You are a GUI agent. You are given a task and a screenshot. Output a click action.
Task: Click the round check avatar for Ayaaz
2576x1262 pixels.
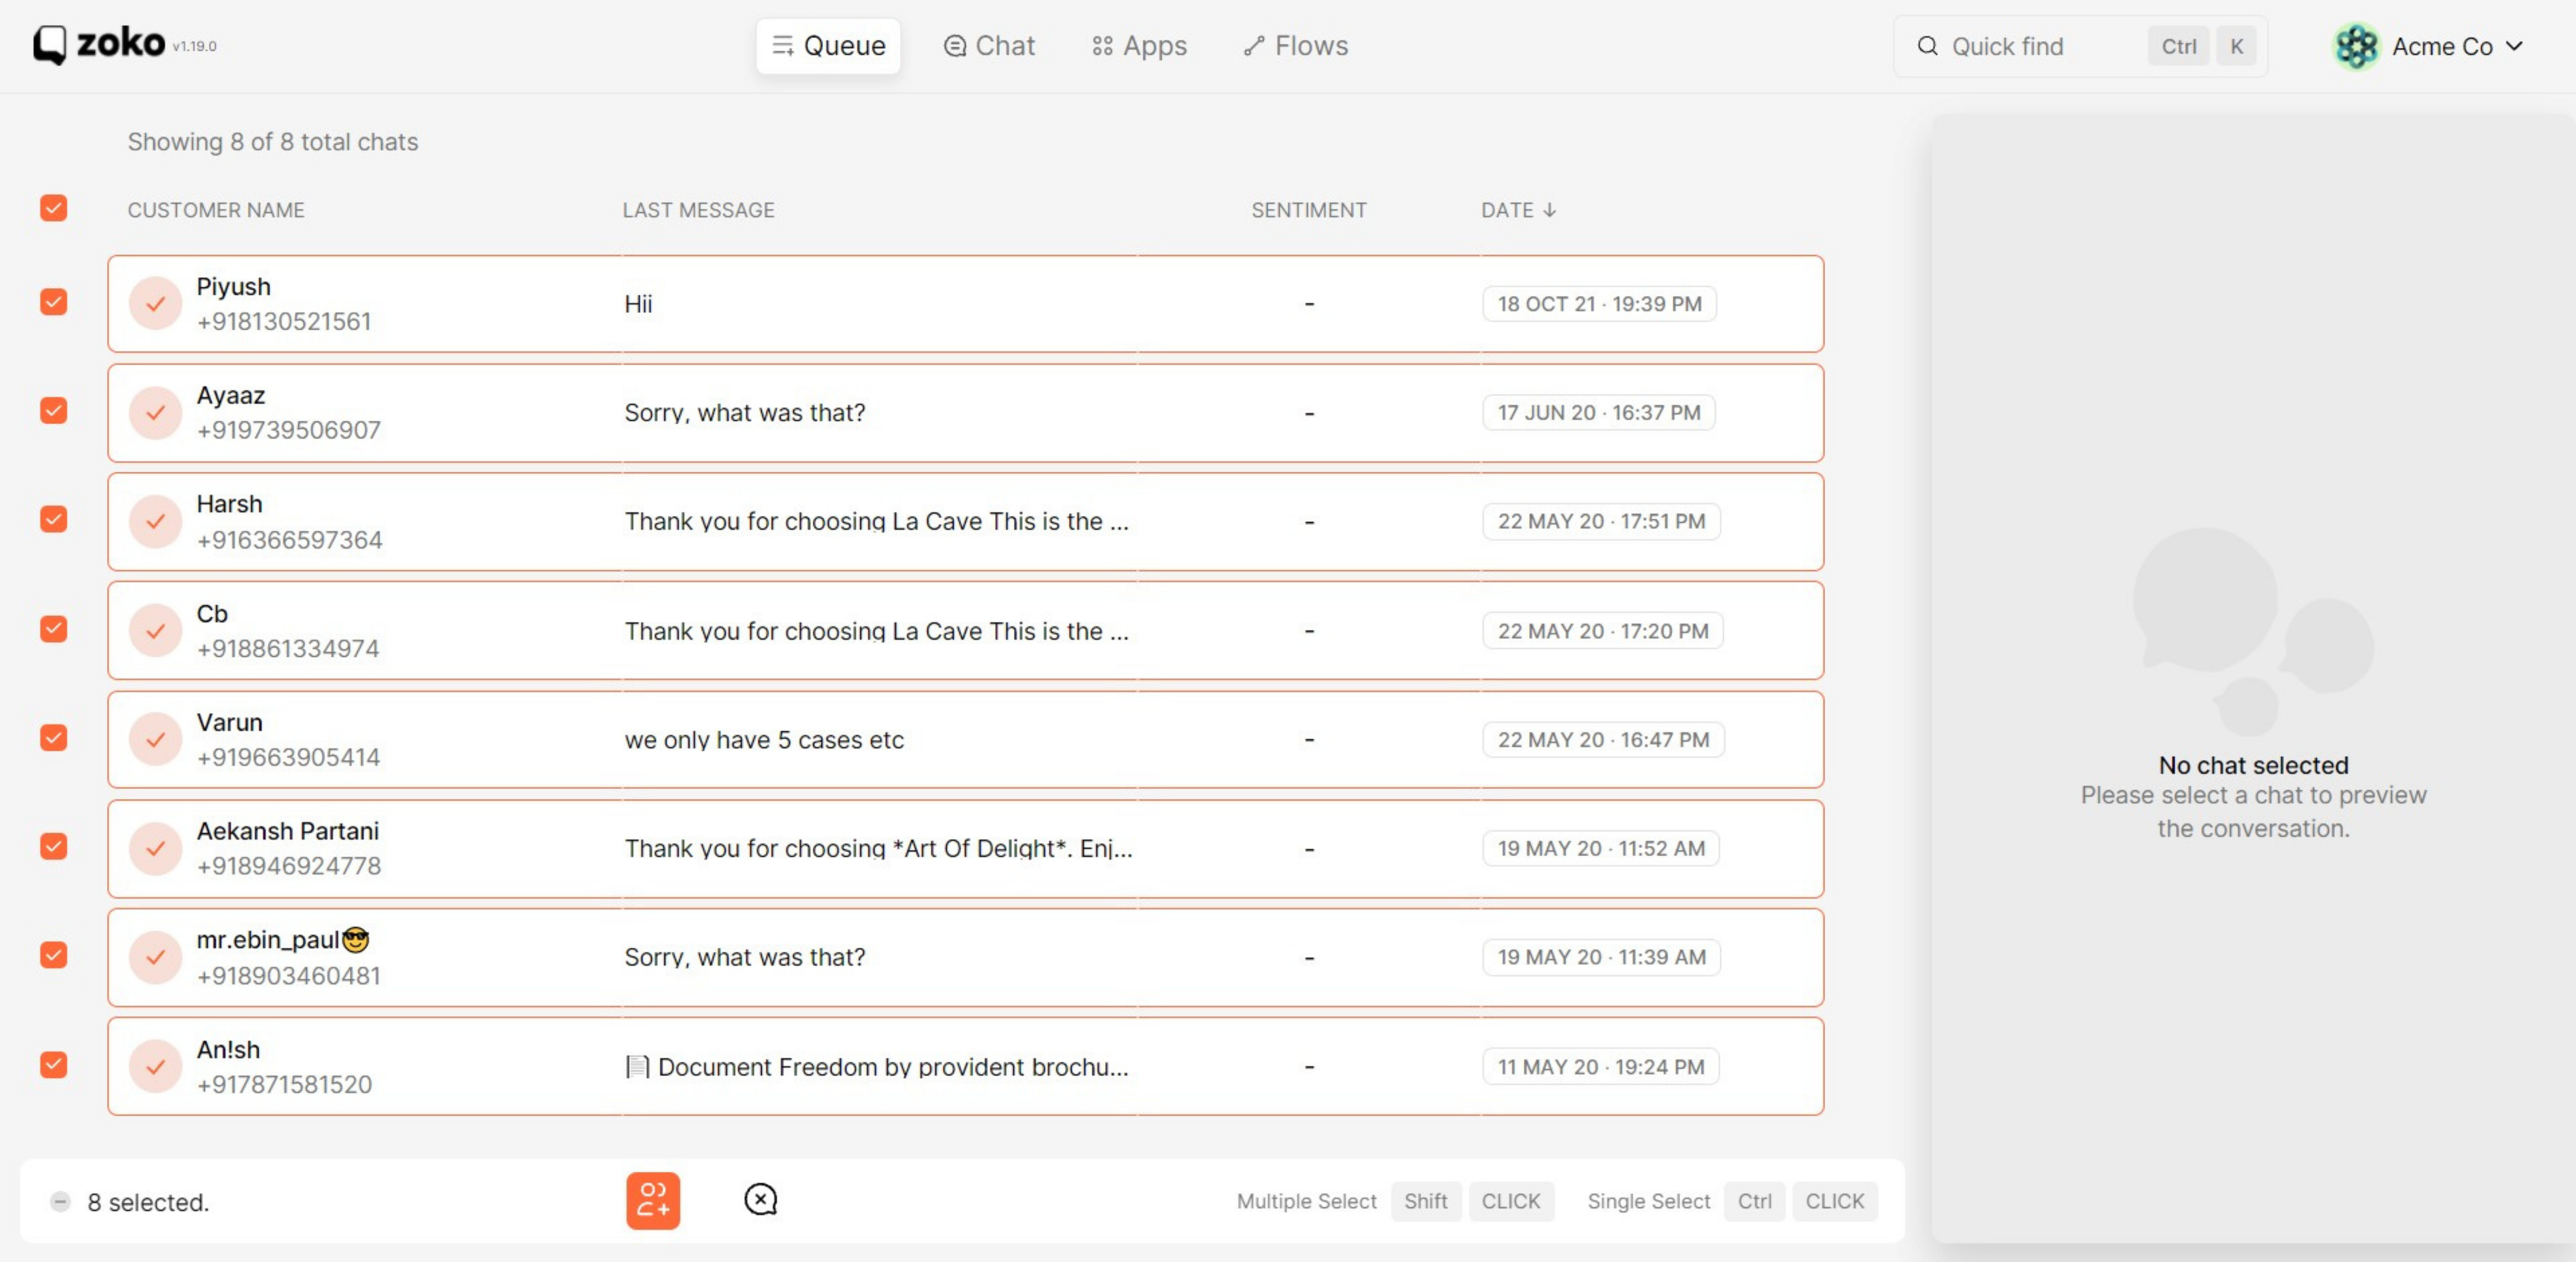click(x=155, y=412)
